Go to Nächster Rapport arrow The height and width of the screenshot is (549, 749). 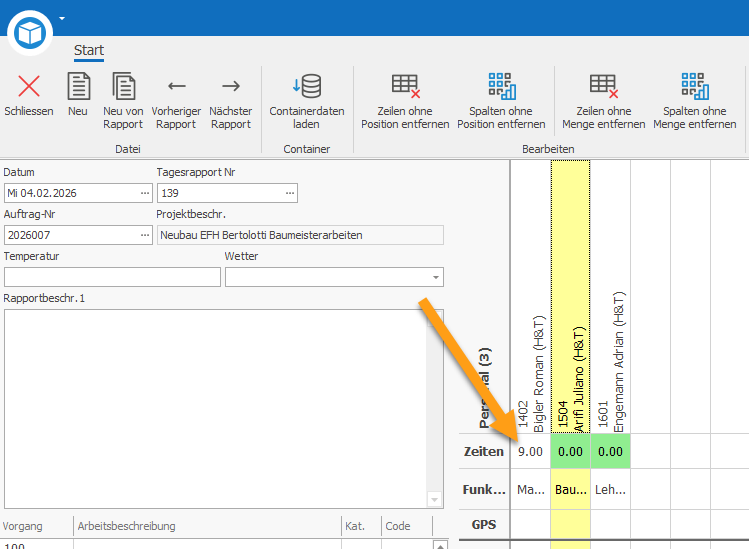(231, 86)
